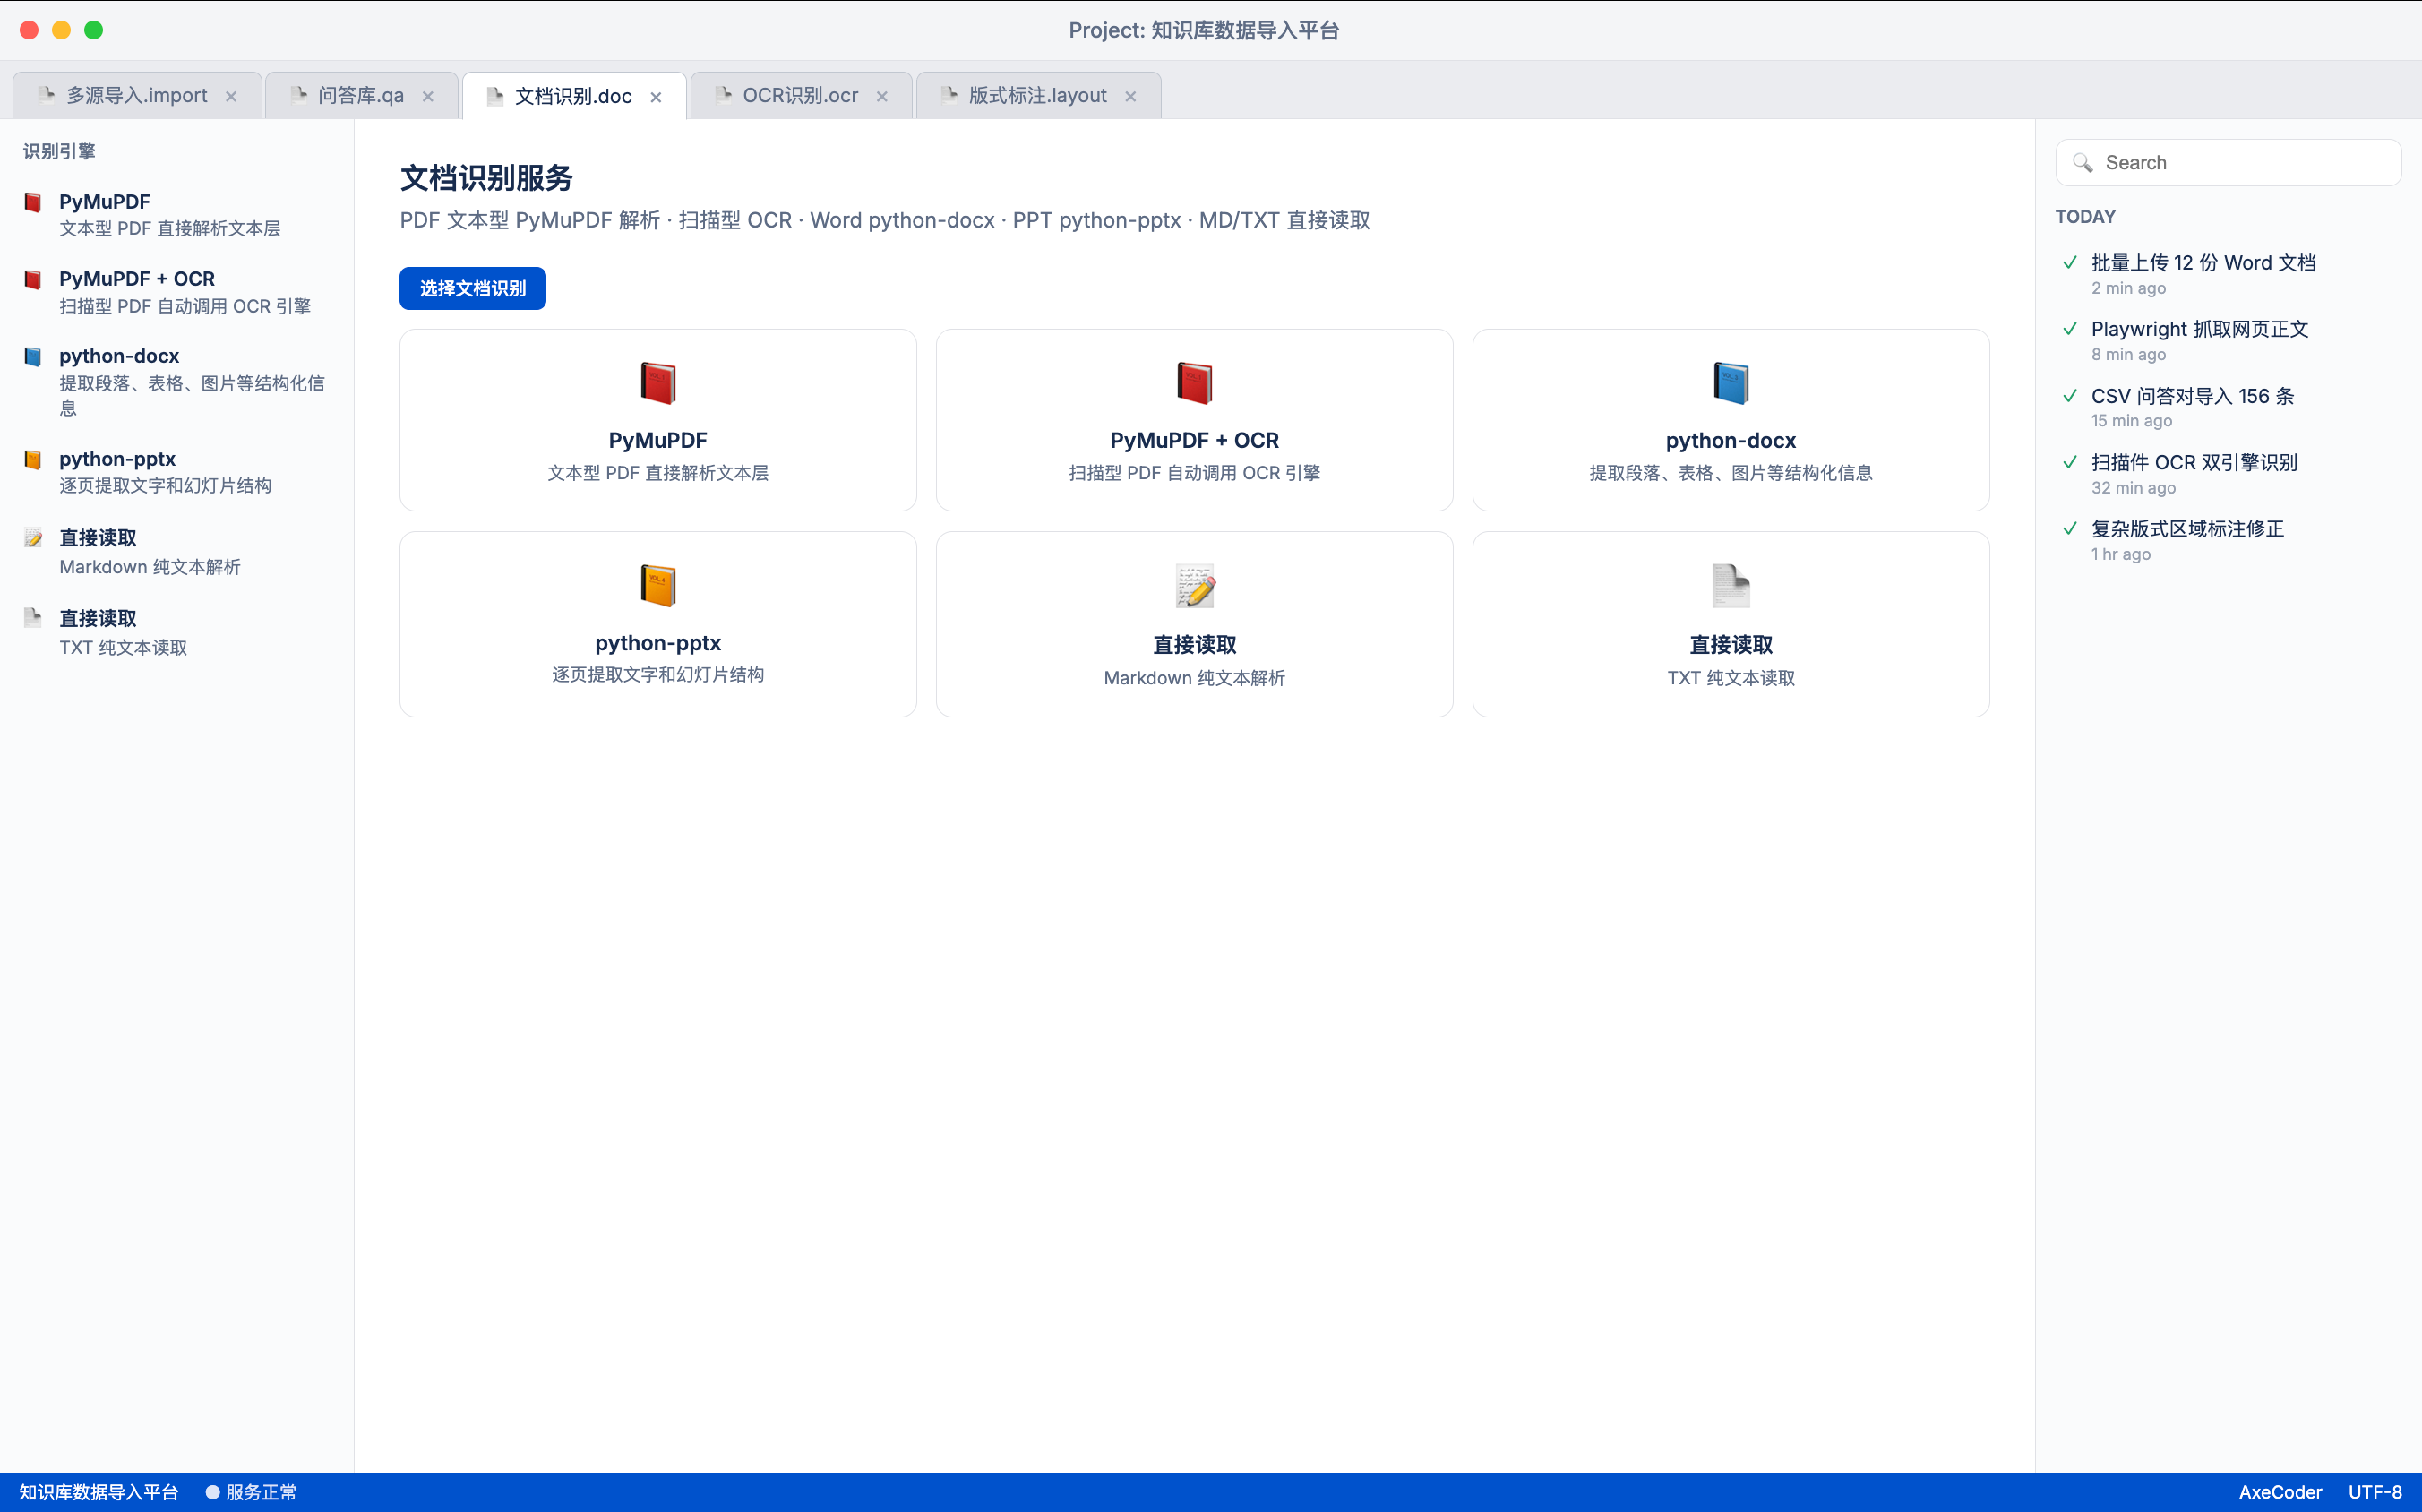
Task: Switch to the 问答库.qa tab
Action: (x=361, y=95)
